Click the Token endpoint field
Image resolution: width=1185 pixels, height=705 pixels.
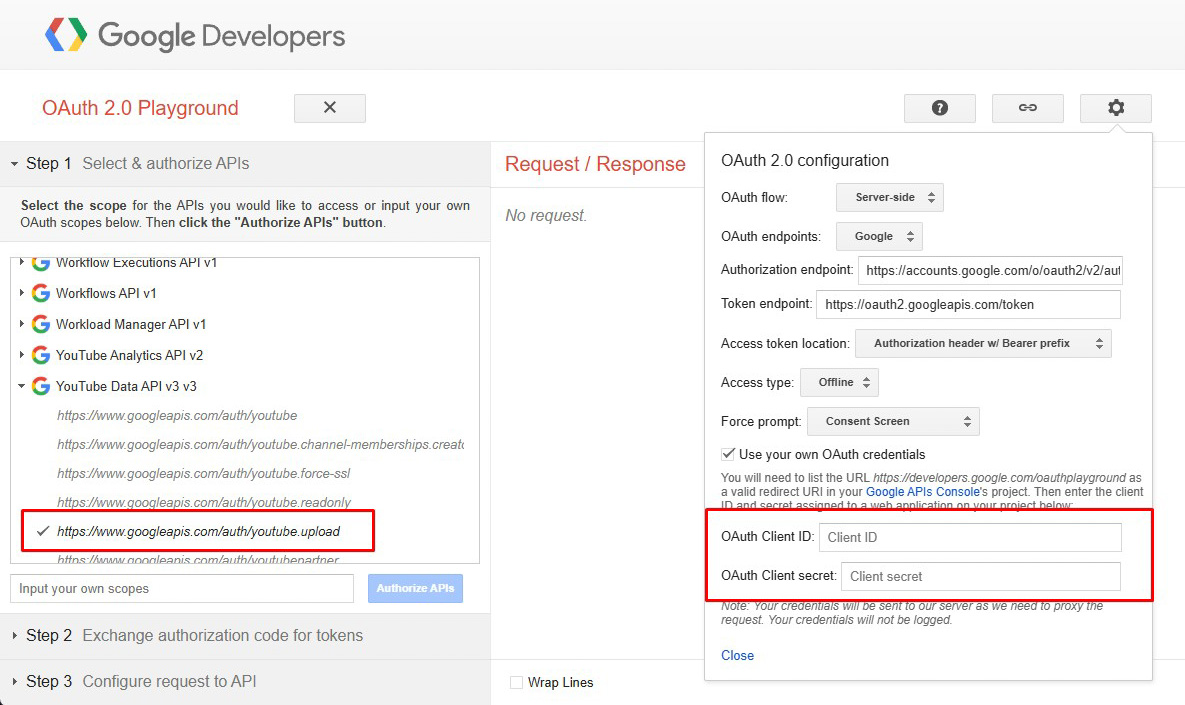coord(969,305)
